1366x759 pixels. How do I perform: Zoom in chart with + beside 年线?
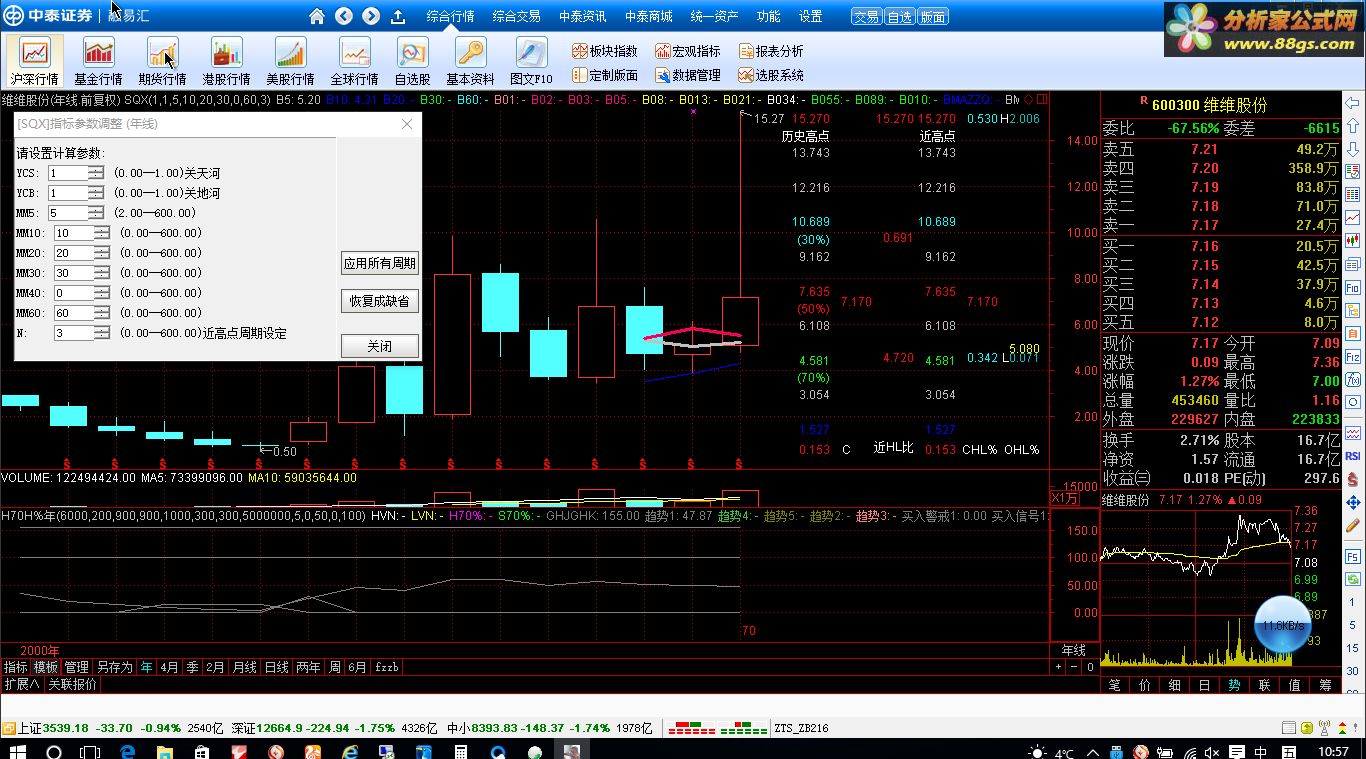pyautogui.click(x=1060, y=667)
